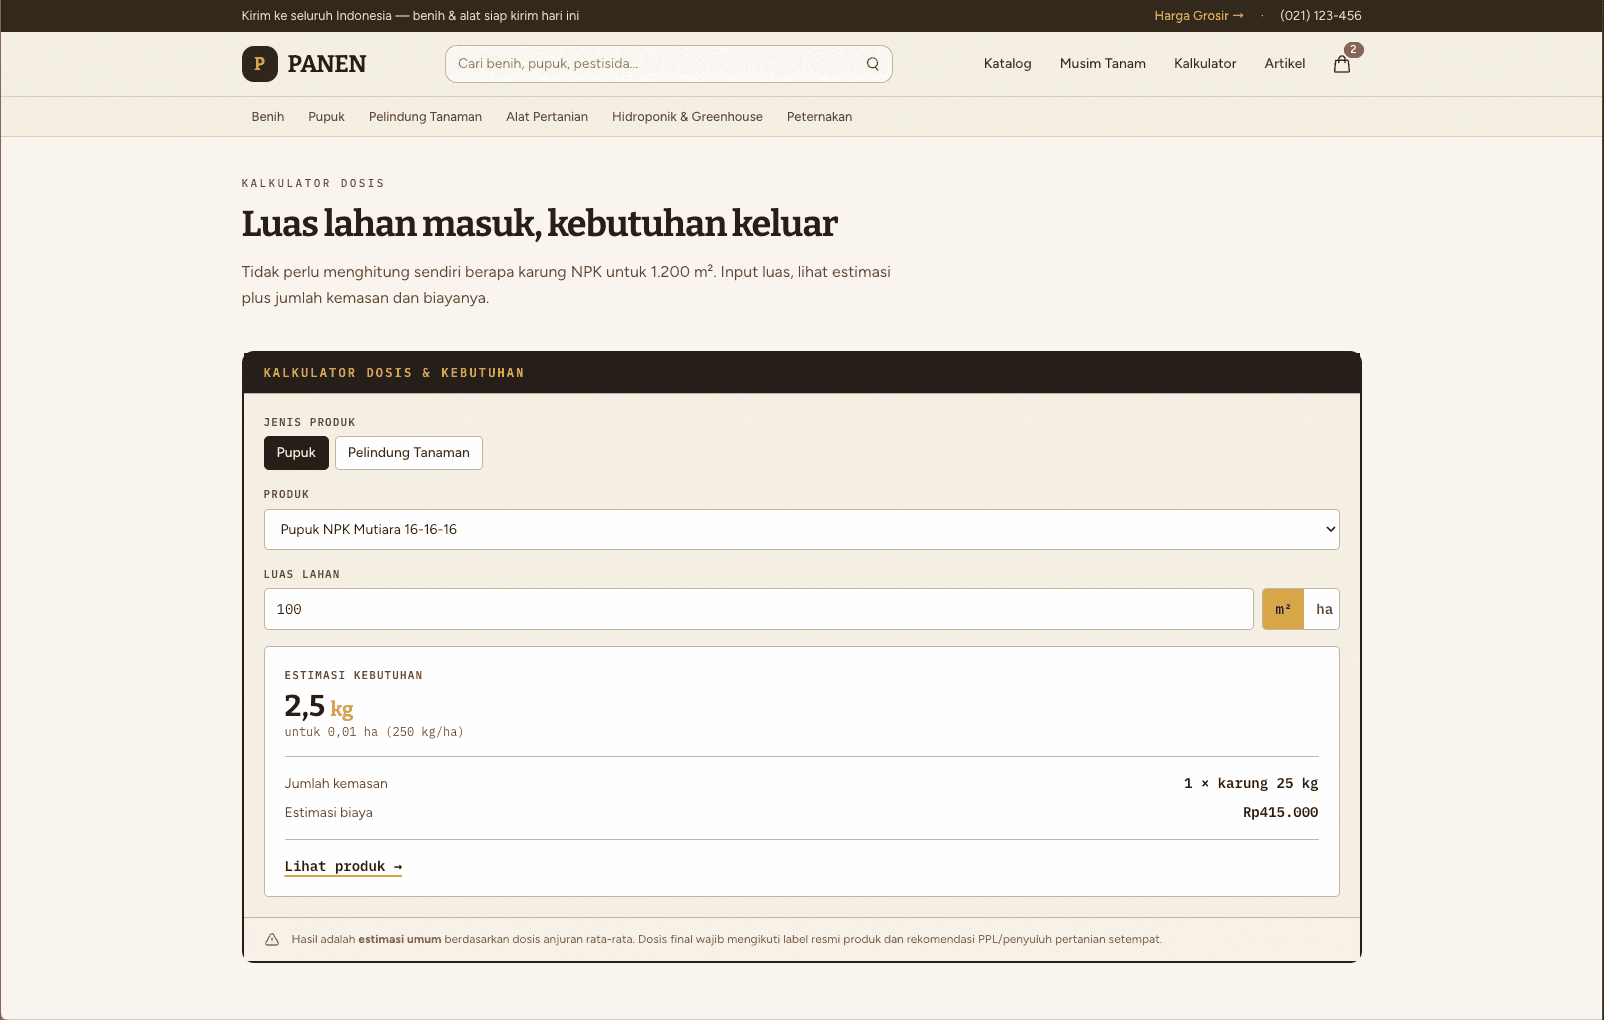Click the 'untuk 0,01 ha (250 kg/ha)' text
Screen dimensions: 1604x1020
(x=374, y=732)
